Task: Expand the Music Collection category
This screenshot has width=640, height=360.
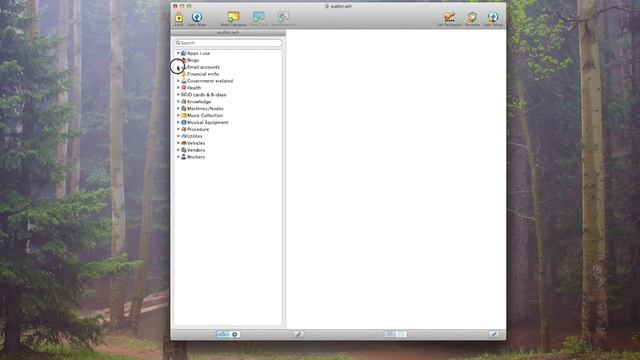Action: (178, 116)
